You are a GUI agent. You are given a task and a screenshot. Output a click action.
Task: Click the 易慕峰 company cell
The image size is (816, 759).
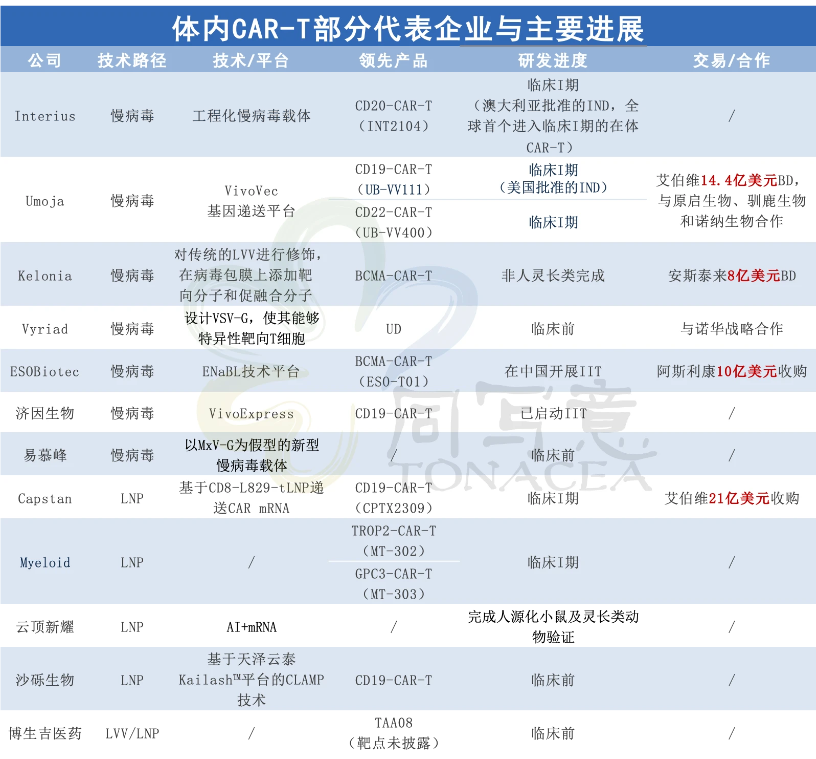tap(45, 456)
